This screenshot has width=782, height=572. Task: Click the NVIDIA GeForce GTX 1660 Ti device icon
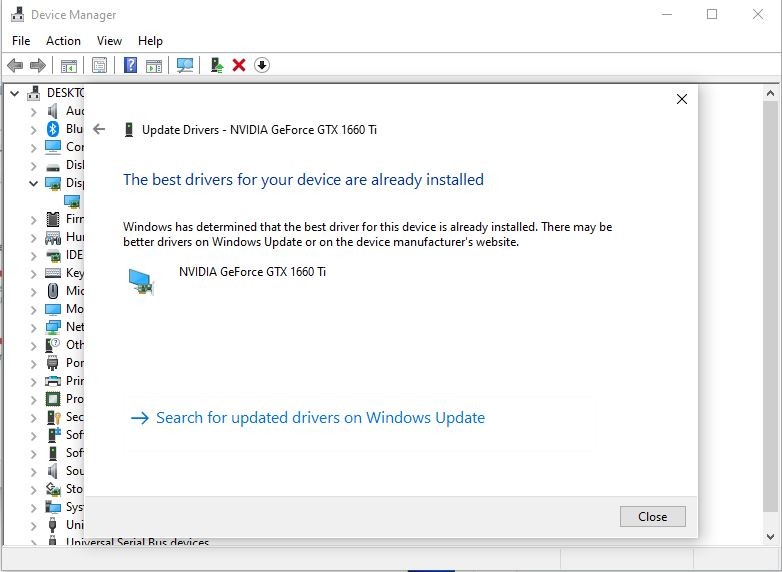142,282
